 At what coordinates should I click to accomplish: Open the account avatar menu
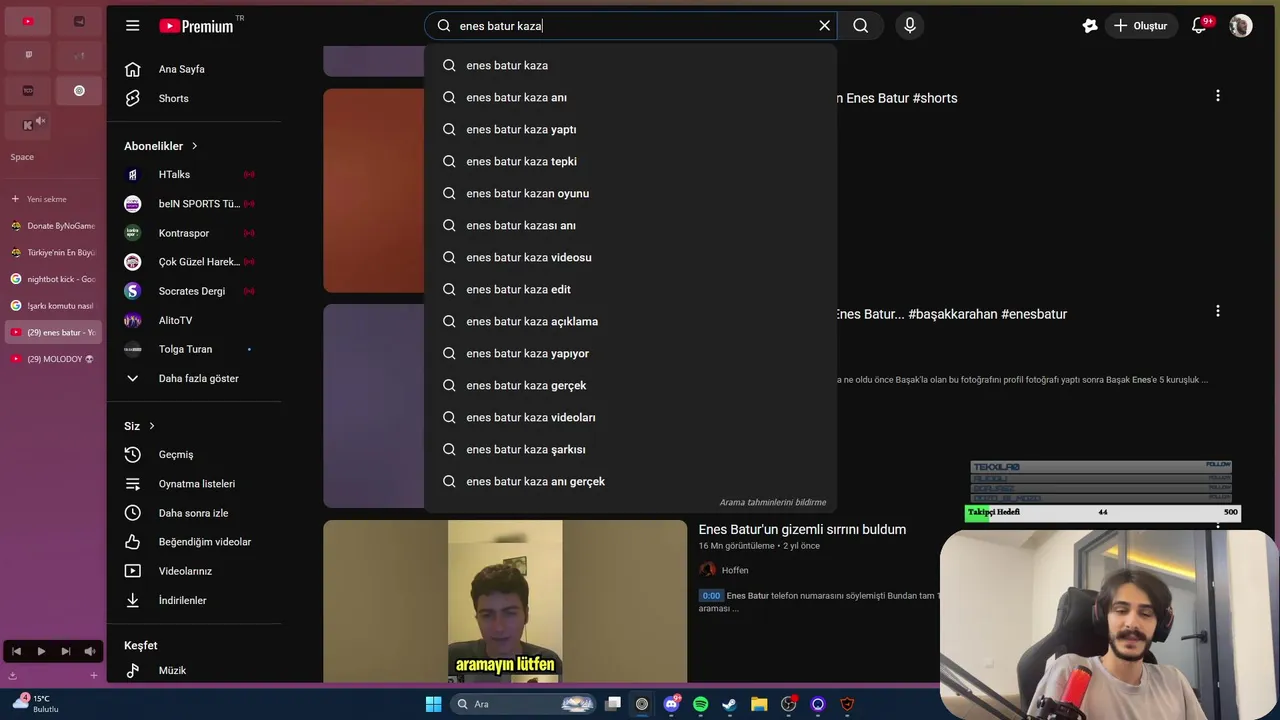click(1241, 26)
